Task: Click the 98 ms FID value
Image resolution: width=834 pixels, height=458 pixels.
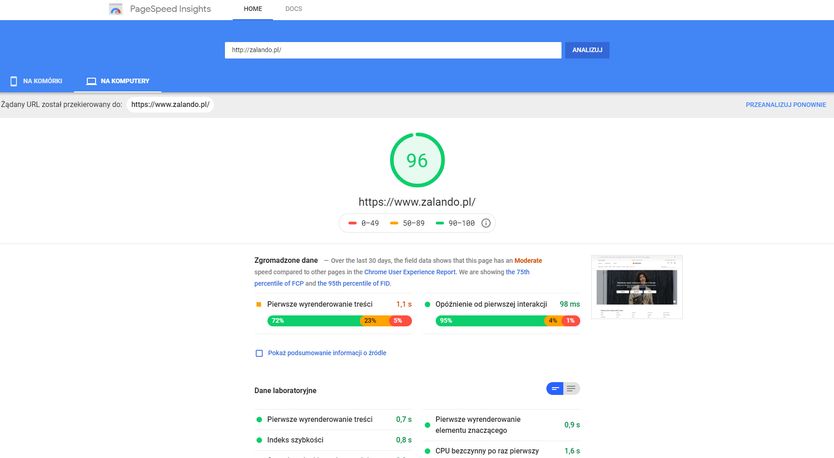Action: [570, 304]
